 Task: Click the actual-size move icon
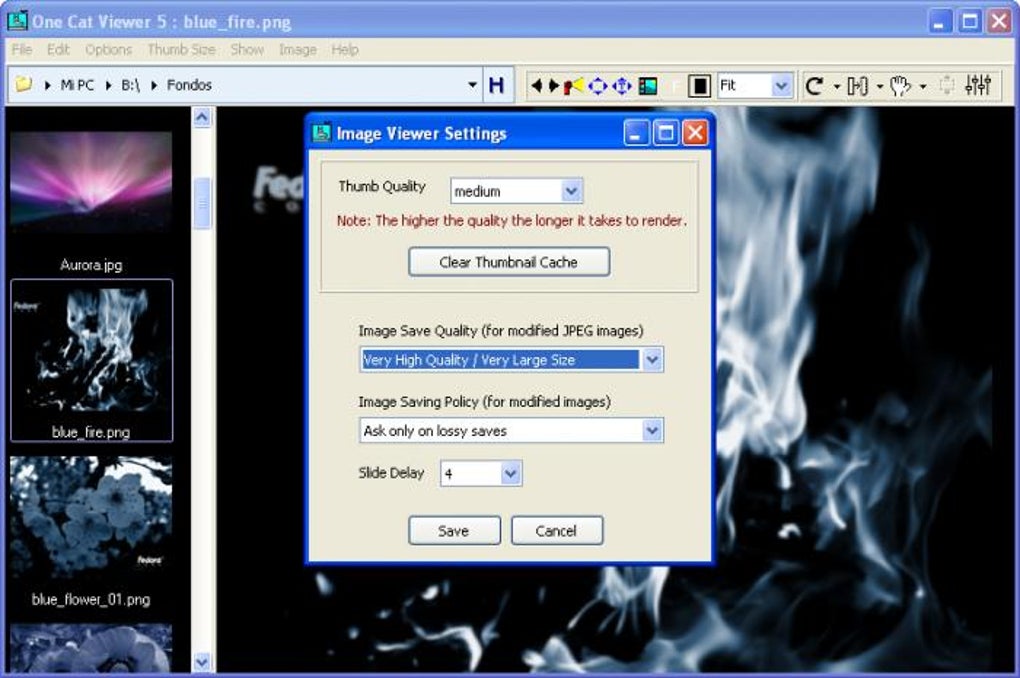[x=622, y=85]
